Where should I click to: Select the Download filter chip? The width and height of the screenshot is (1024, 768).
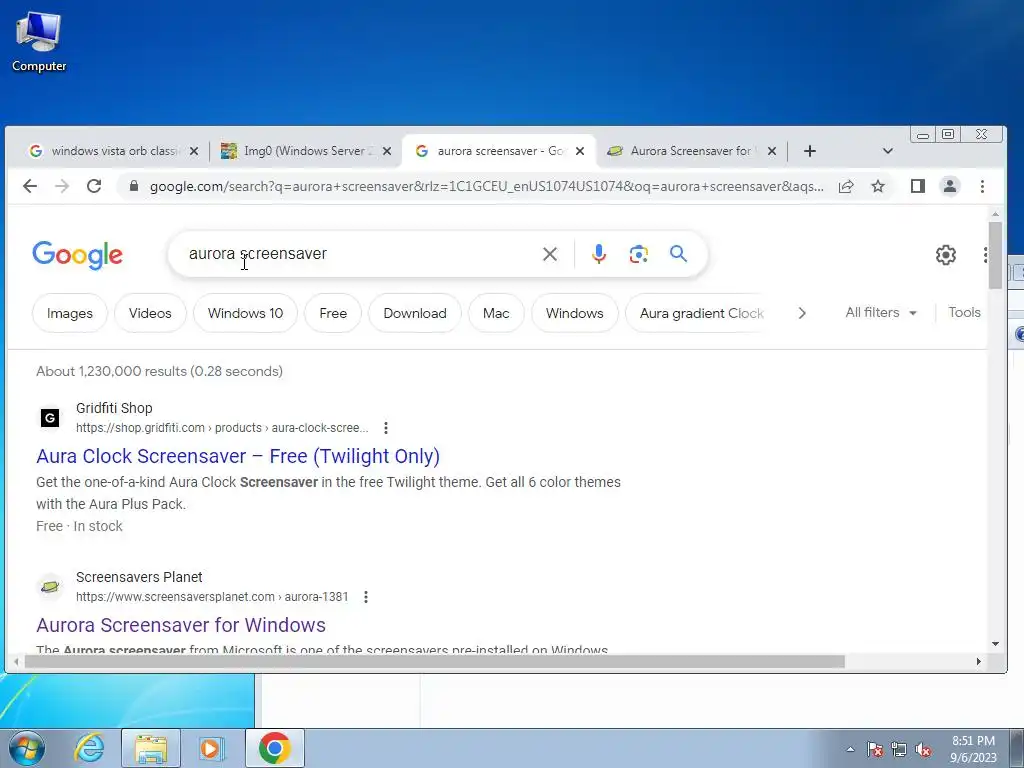point(415,313)
